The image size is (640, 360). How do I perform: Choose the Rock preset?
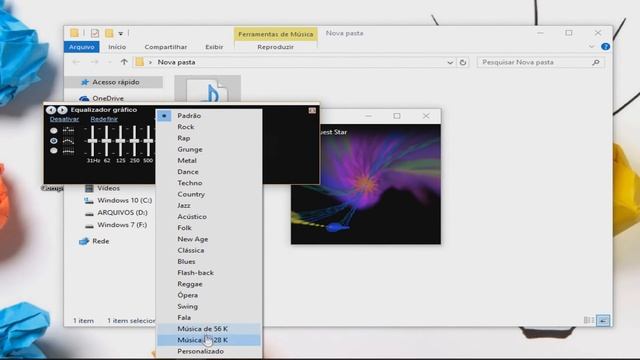(209, 127)
